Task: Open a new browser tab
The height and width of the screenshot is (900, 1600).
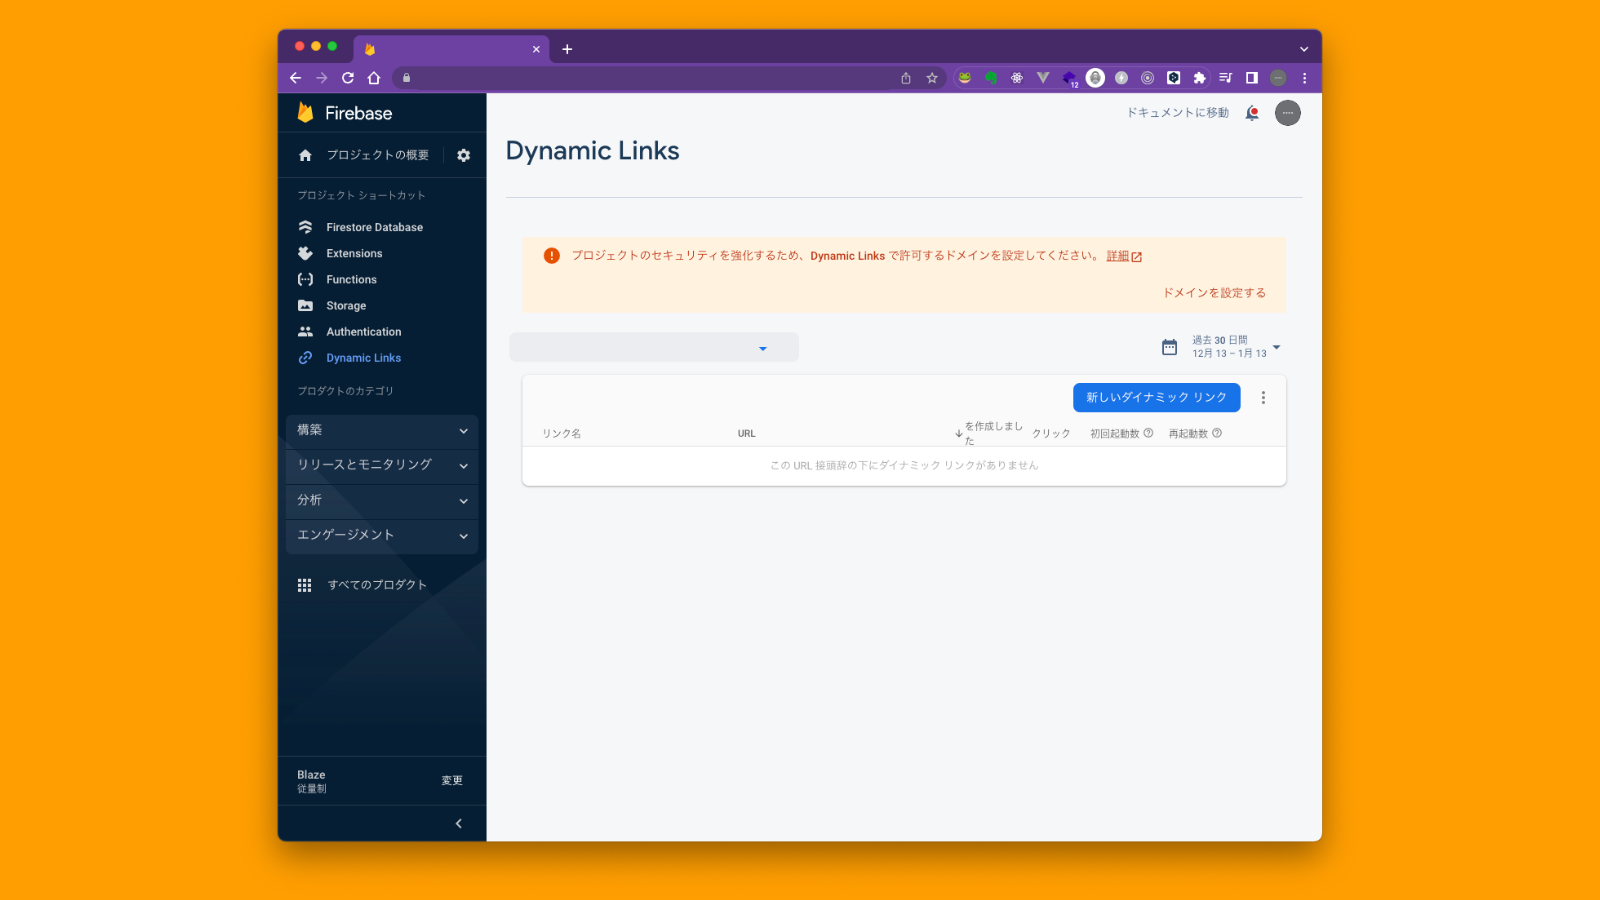Action: click(x=567, y=49)
